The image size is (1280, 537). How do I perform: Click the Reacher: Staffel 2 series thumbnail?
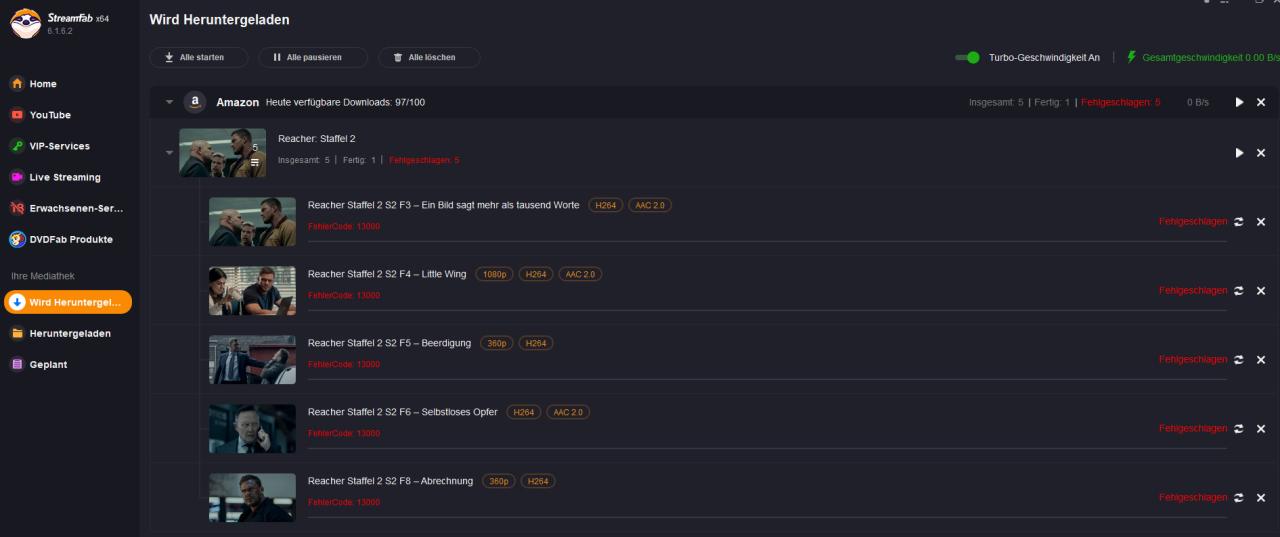[222, 152]
